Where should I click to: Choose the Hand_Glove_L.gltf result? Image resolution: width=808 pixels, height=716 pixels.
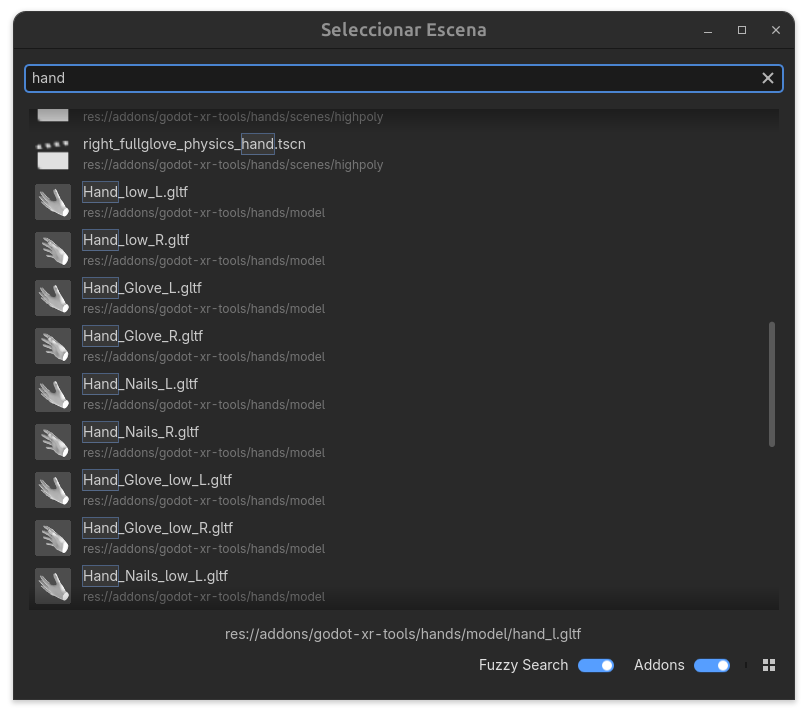tap(142, 288)
